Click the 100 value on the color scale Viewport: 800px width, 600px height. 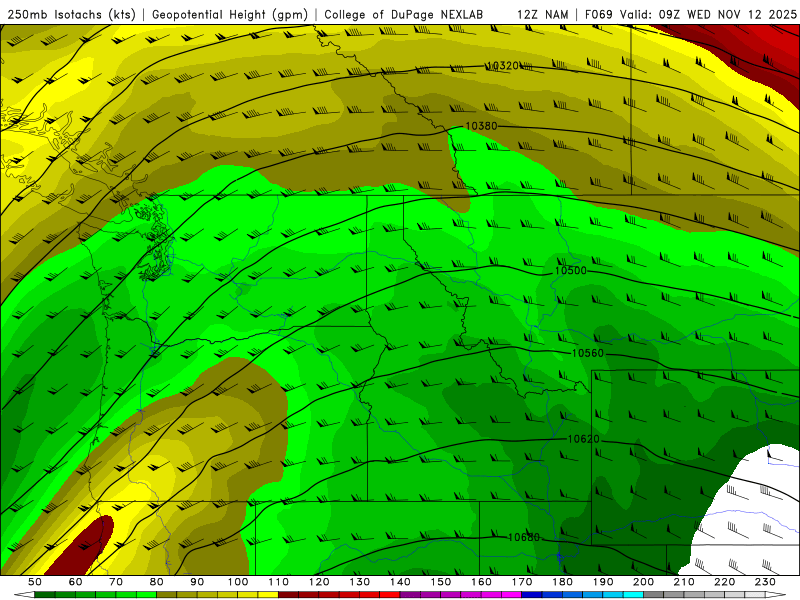[x=238, y=582]
